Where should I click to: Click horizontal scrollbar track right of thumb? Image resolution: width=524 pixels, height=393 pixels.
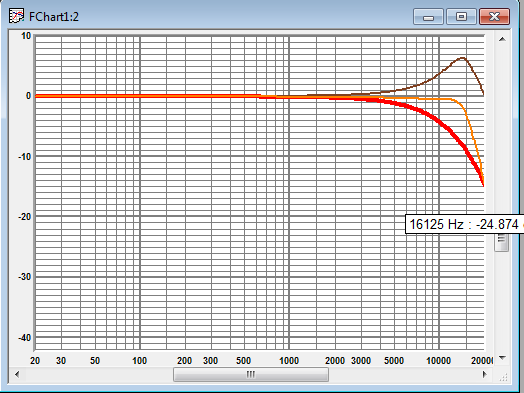point(403,375)
